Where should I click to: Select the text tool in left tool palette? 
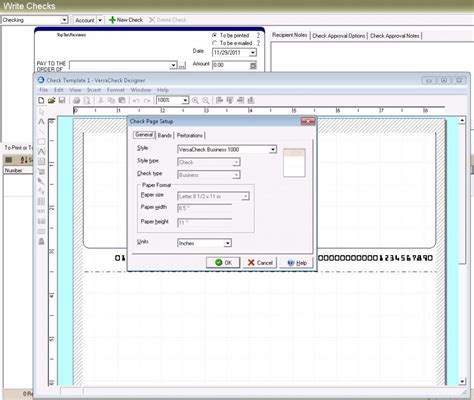coord(41,121)
